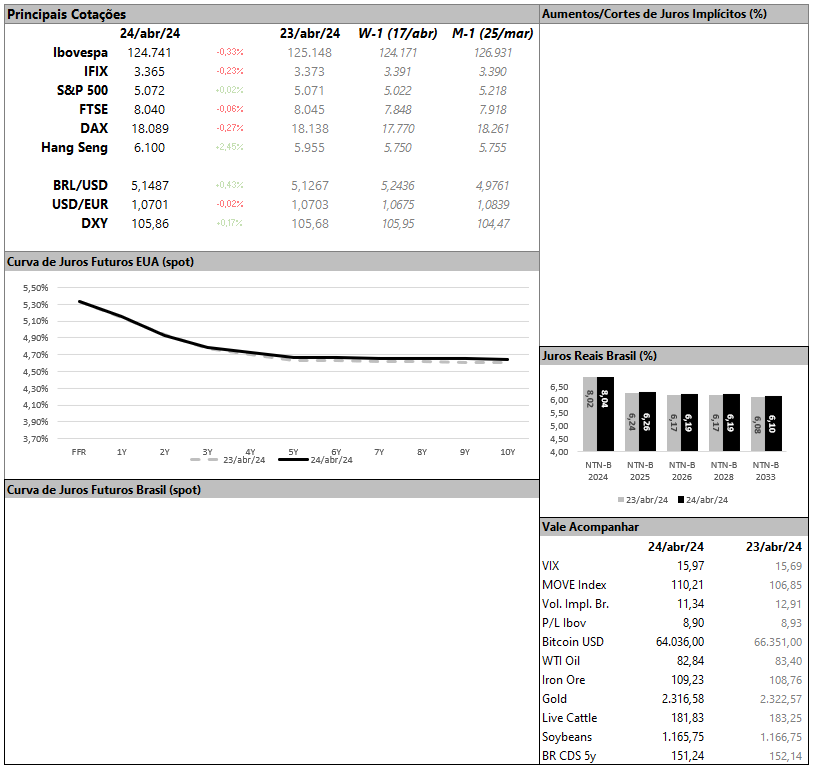Click the Hang Seng percentage change +2,45%

click(x=229, y=147)
